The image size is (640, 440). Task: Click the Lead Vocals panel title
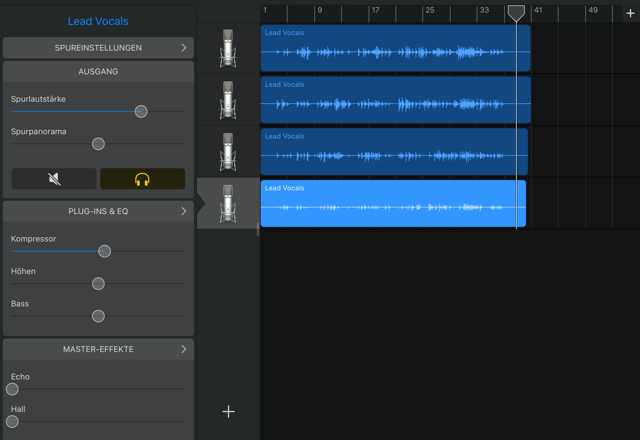[x=98, y=21]
